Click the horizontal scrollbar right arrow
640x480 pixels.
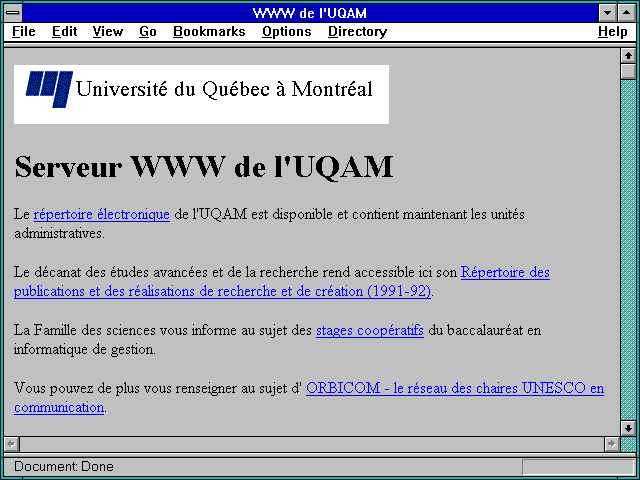612,444
